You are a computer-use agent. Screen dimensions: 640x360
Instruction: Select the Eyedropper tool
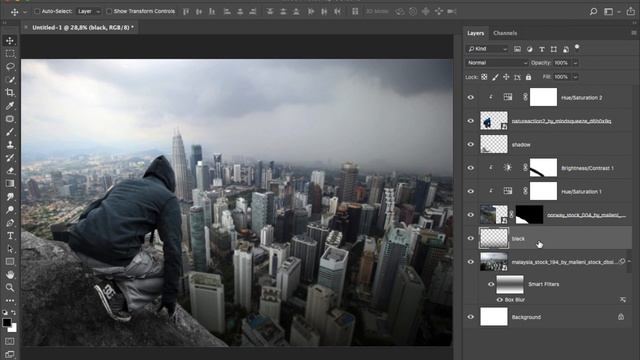(x=10, y=106)
